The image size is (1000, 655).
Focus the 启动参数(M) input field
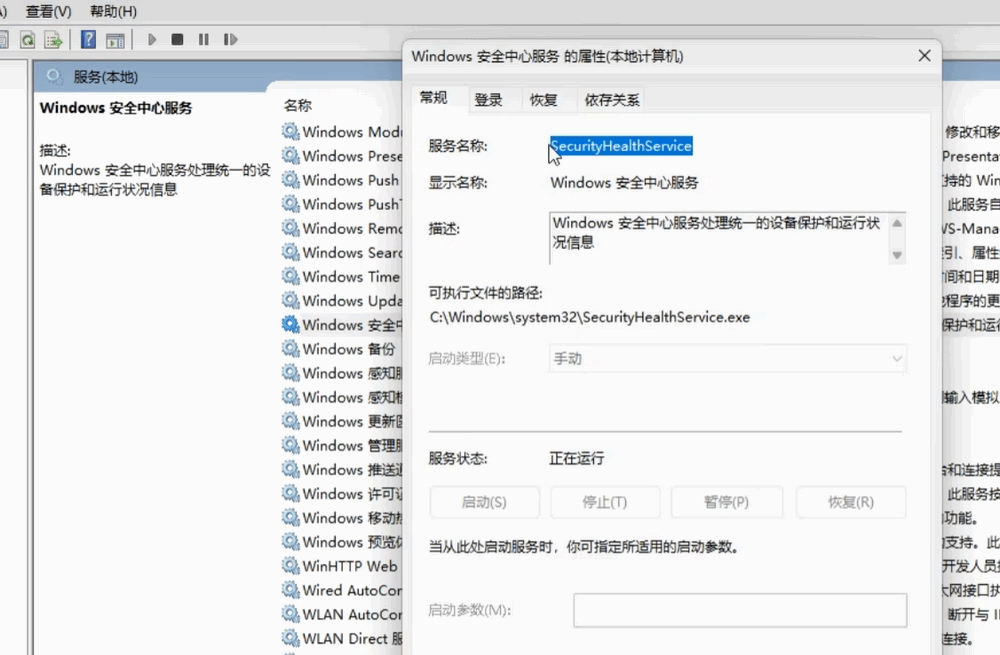(x=740, y=610)
